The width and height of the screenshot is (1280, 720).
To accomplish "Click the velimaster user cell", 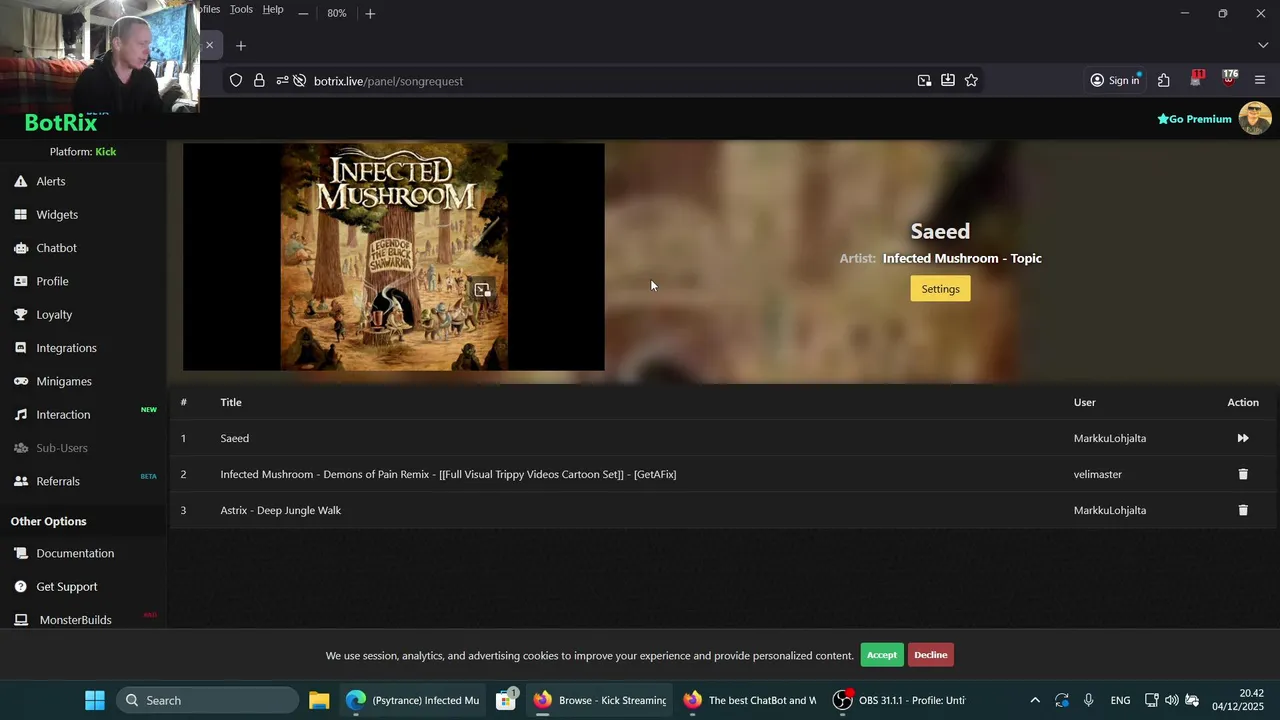I will 1097,474.
